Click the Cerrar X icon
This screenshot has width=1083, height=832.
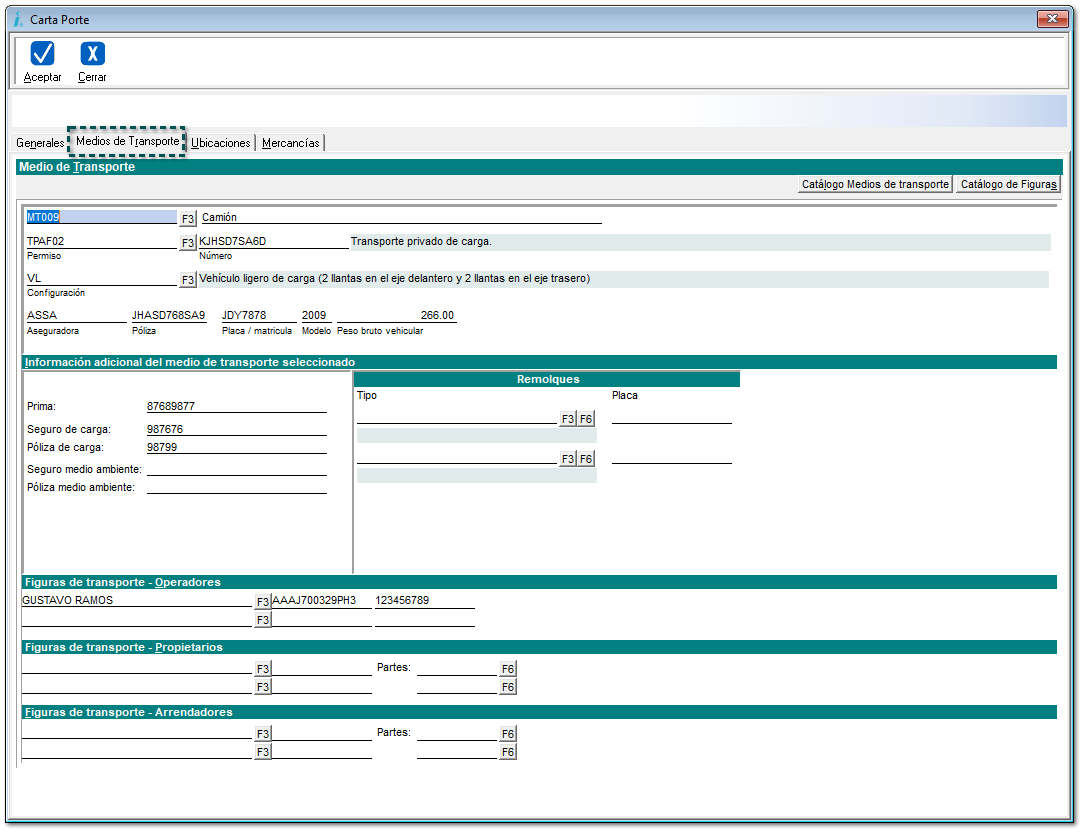click(92, 54)
